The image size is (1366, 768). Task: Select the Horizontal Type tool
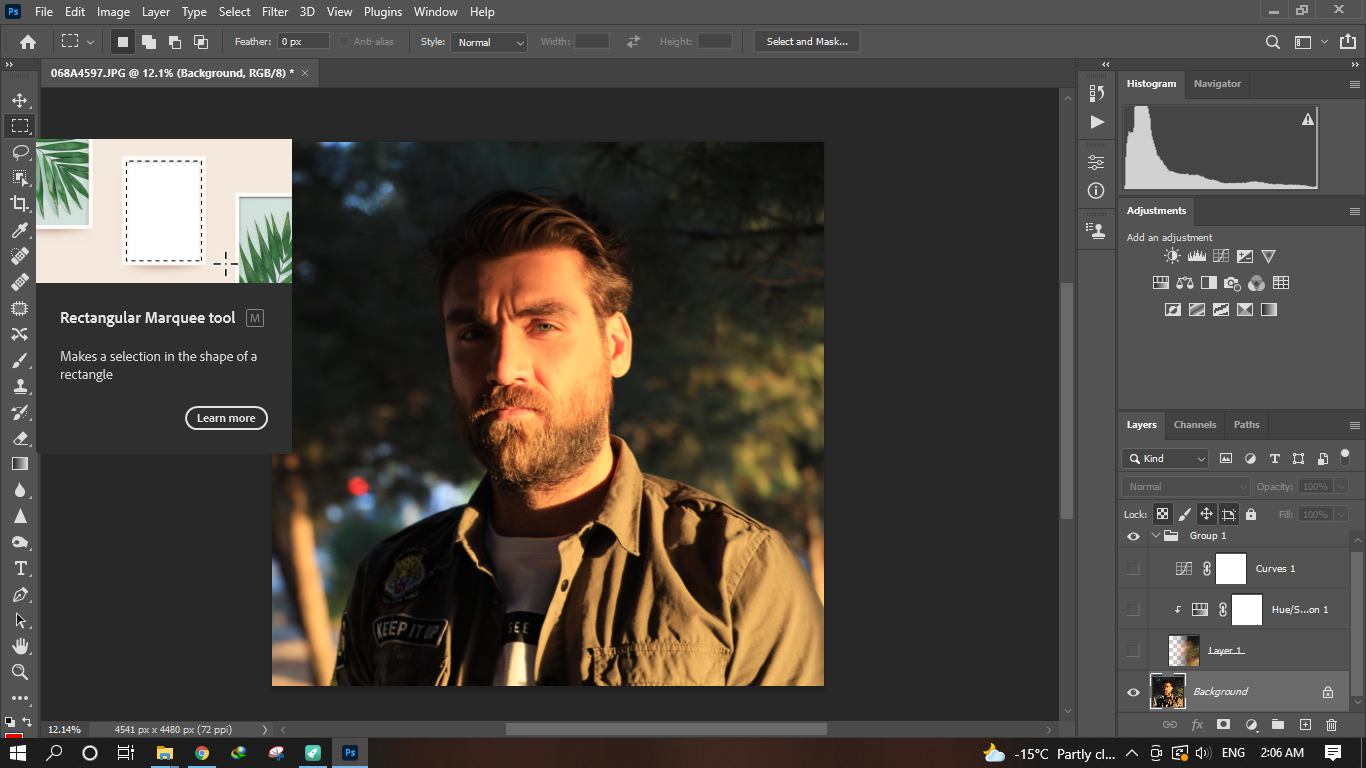pyautogui.click(x=19, y=568)
